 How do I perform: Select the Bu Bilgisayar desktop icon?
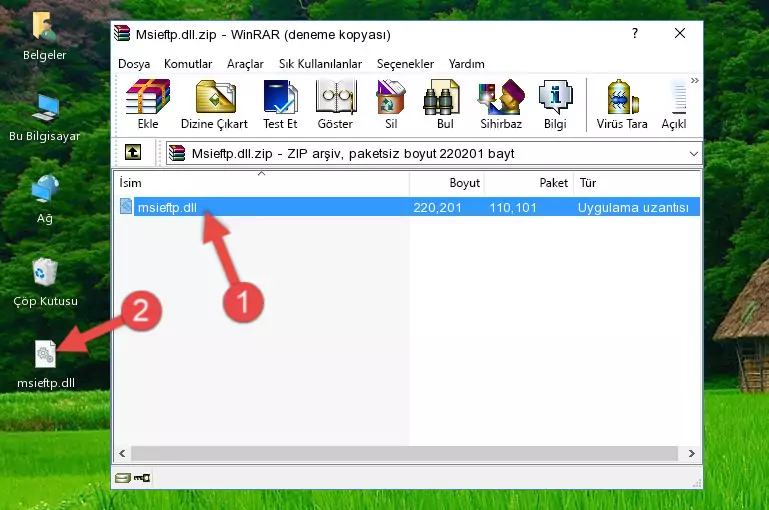[x=44, y=118]
